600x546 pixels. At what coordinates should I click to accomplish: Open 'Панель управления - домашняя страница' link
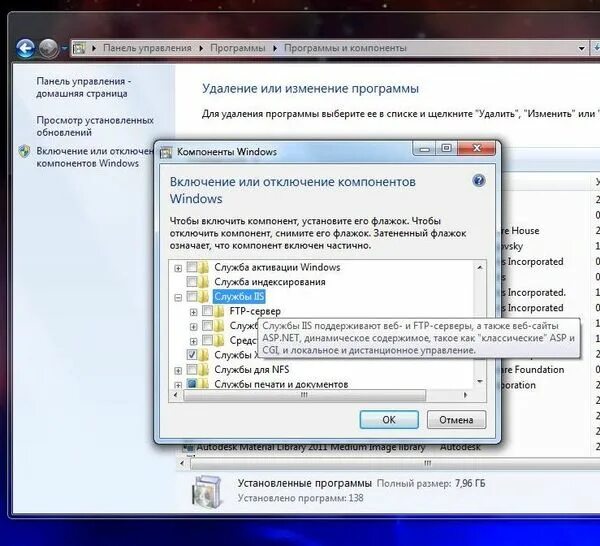[x=83, y=87]
